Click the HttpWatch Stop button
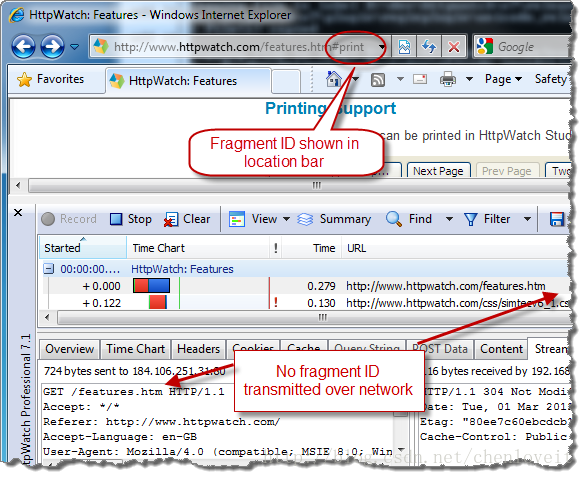Image resolution: width=585 pixels, height=477 pixels. (x=131, y=219)
